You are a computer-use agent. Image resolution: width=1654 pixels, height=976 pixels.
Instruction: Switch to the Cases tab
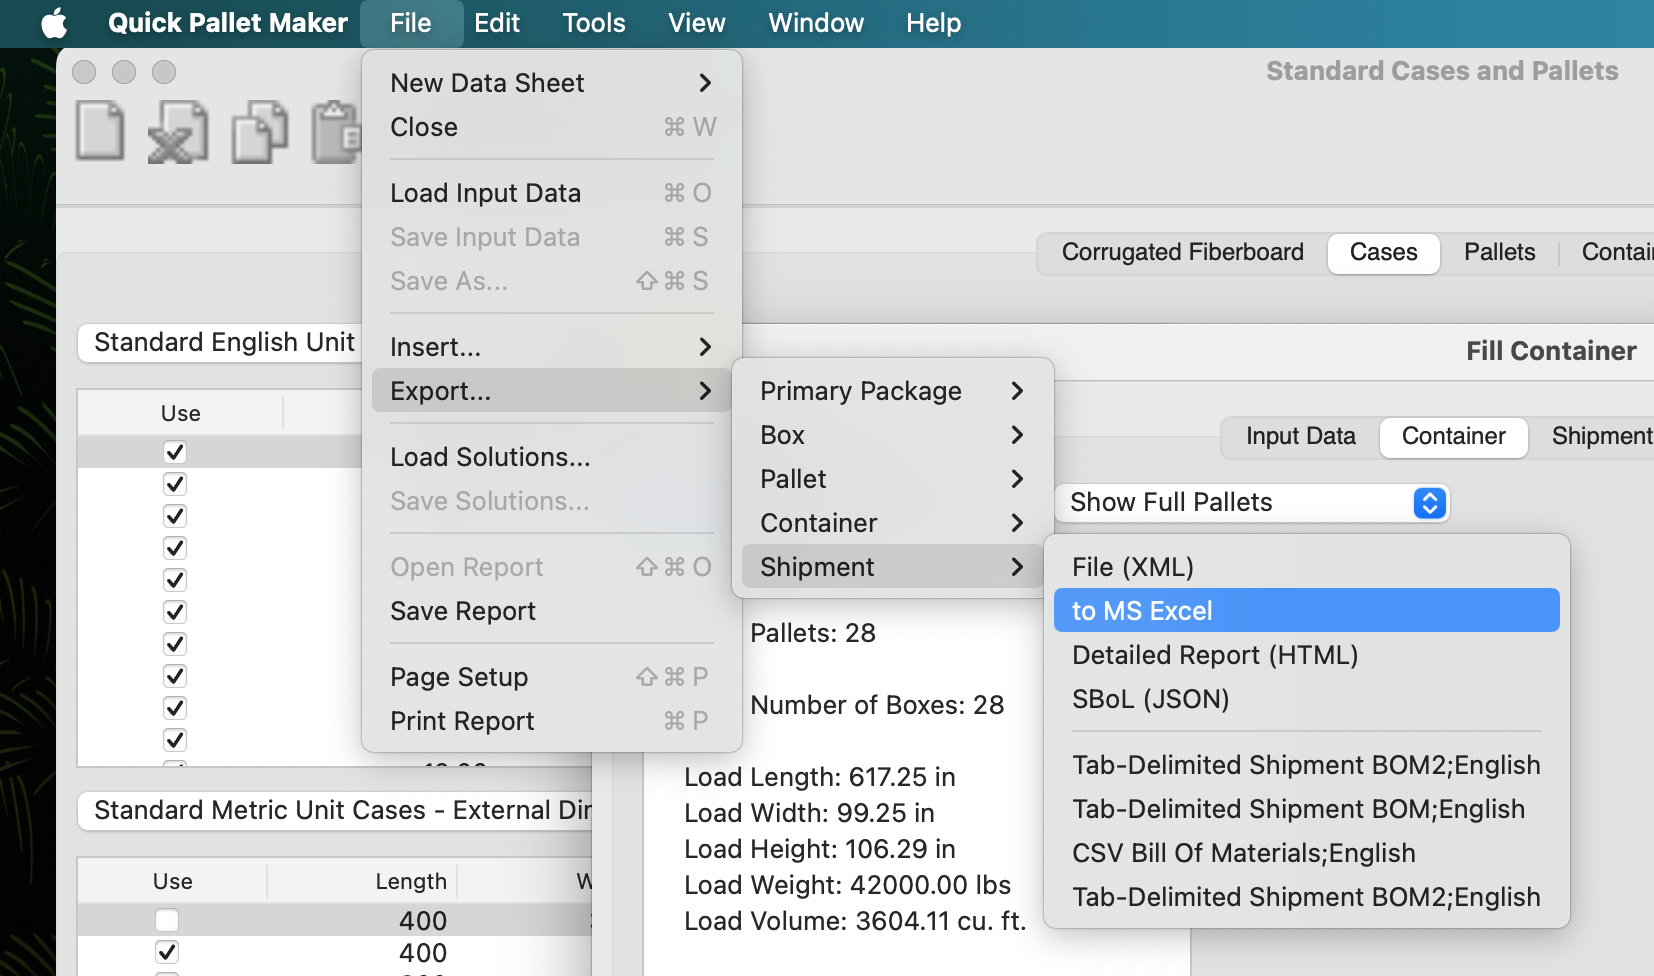pos(1383,253)
